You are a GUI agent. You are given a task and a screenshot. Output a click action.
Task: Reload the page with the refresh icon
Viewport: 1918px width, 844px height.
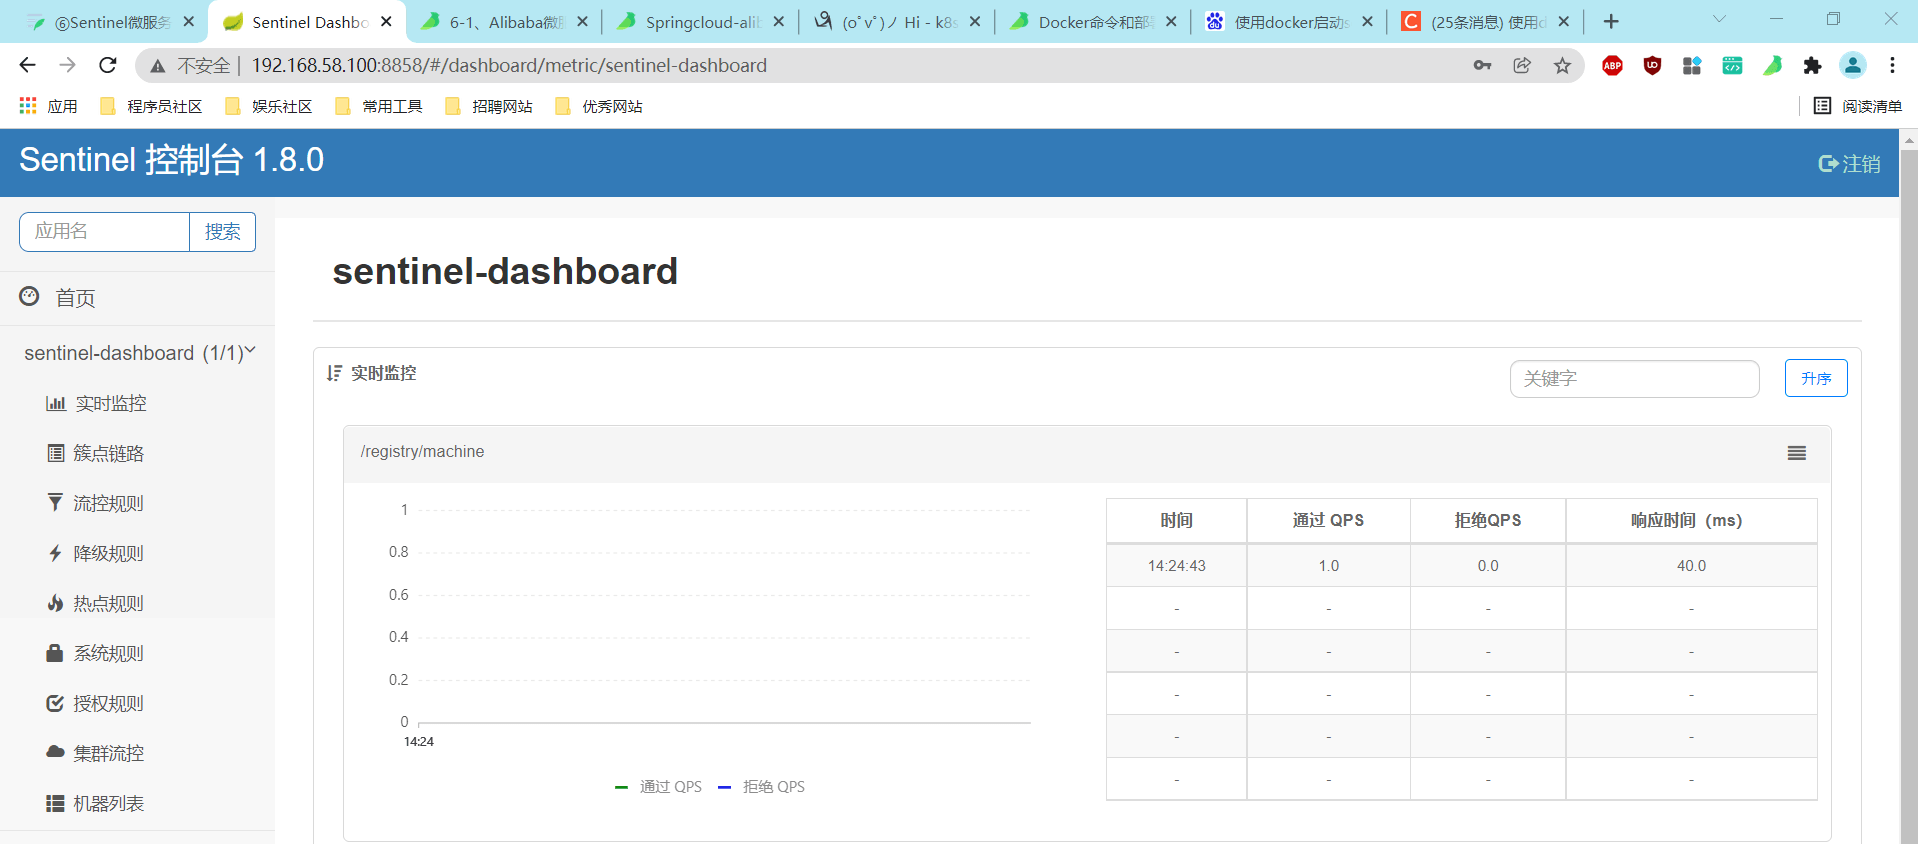tap(108, 65)
